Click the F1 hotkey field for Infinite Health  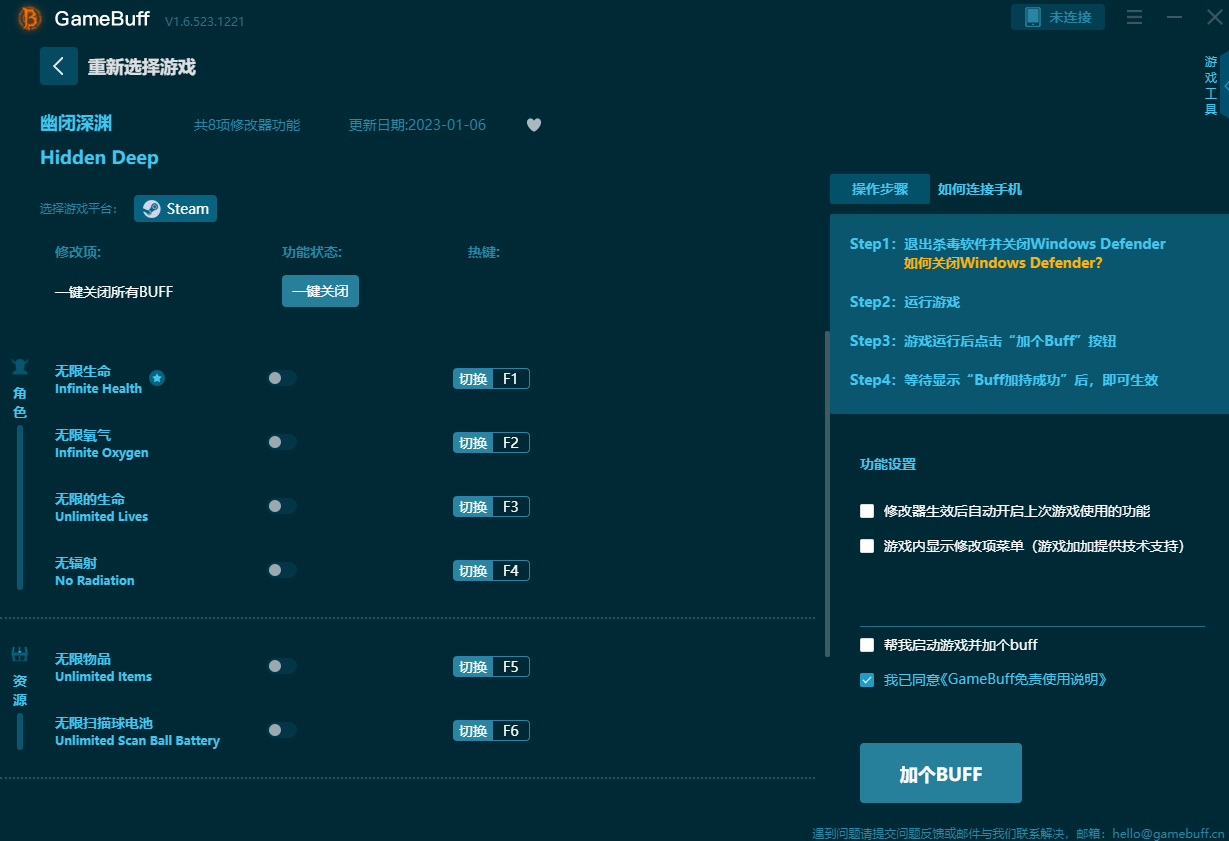coord(510,379)
